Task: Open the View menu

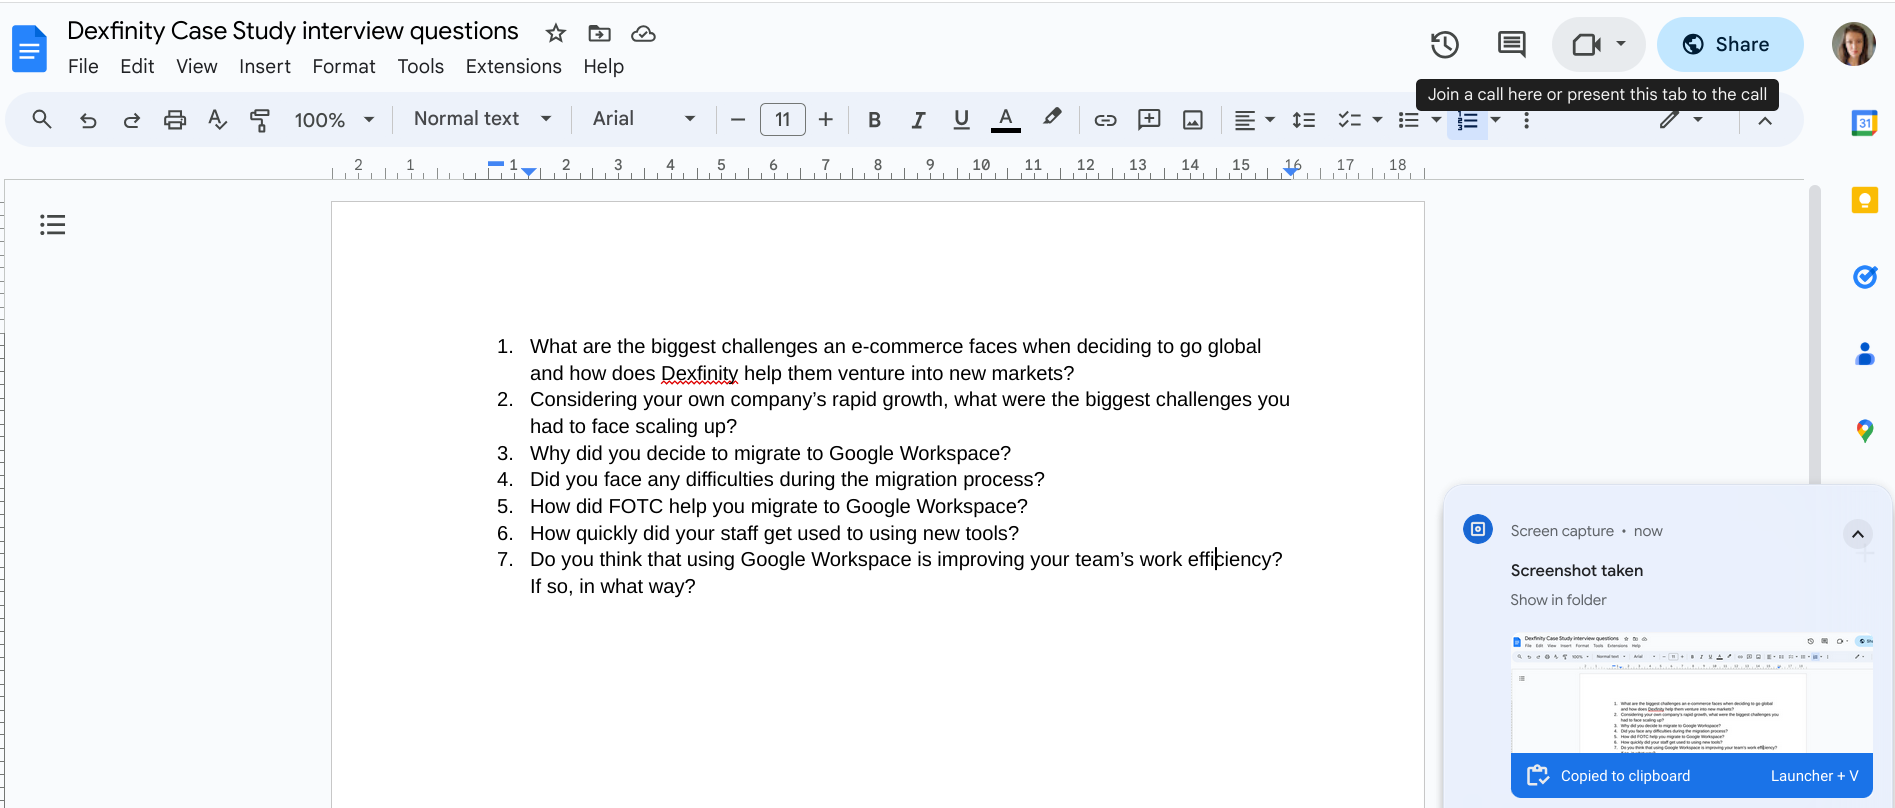Action: pyautogui.click(x=196, y=66)
